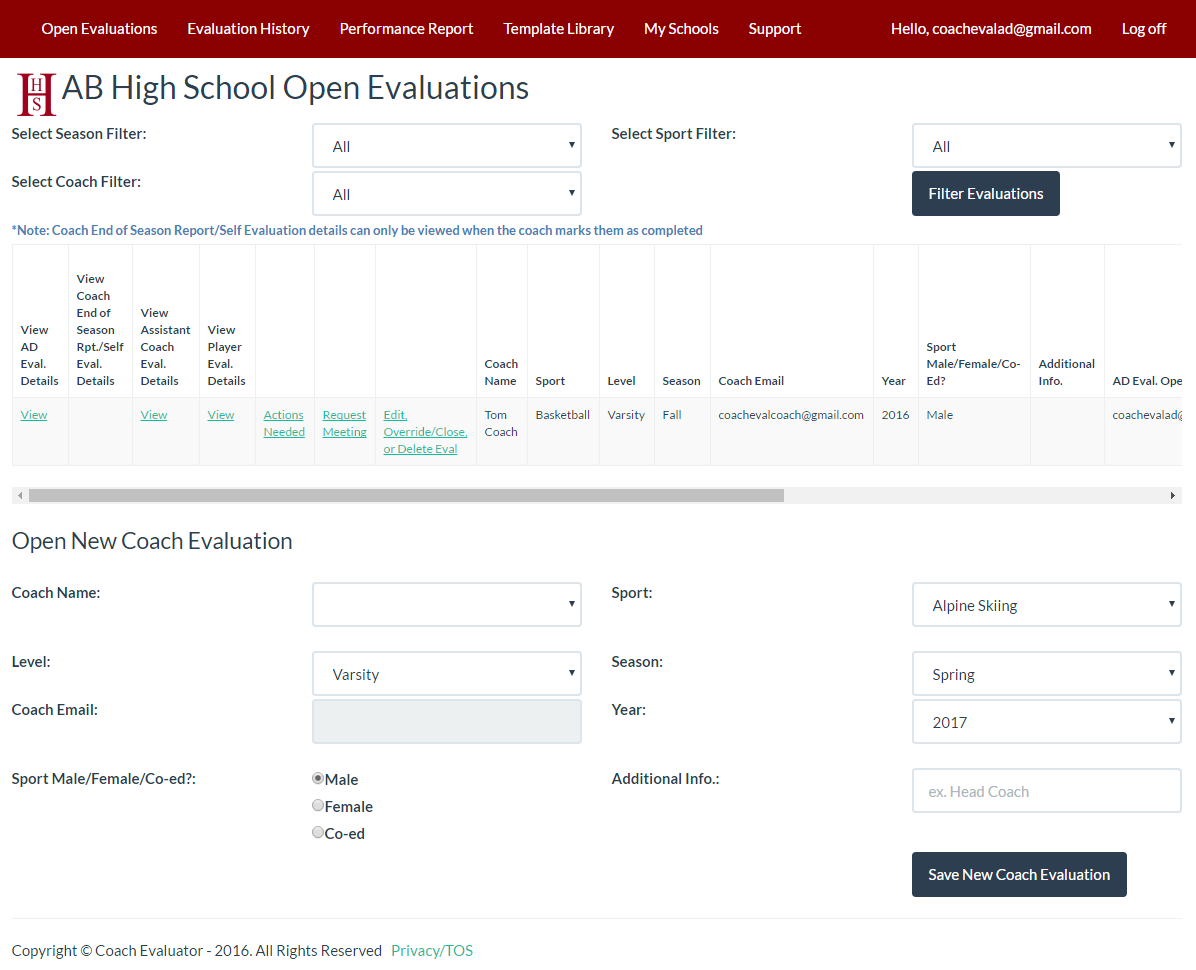Click the table scrollbar right arrow
Image resolution: width=1196 pixels, height=970 pixels.
(1172, 496)
